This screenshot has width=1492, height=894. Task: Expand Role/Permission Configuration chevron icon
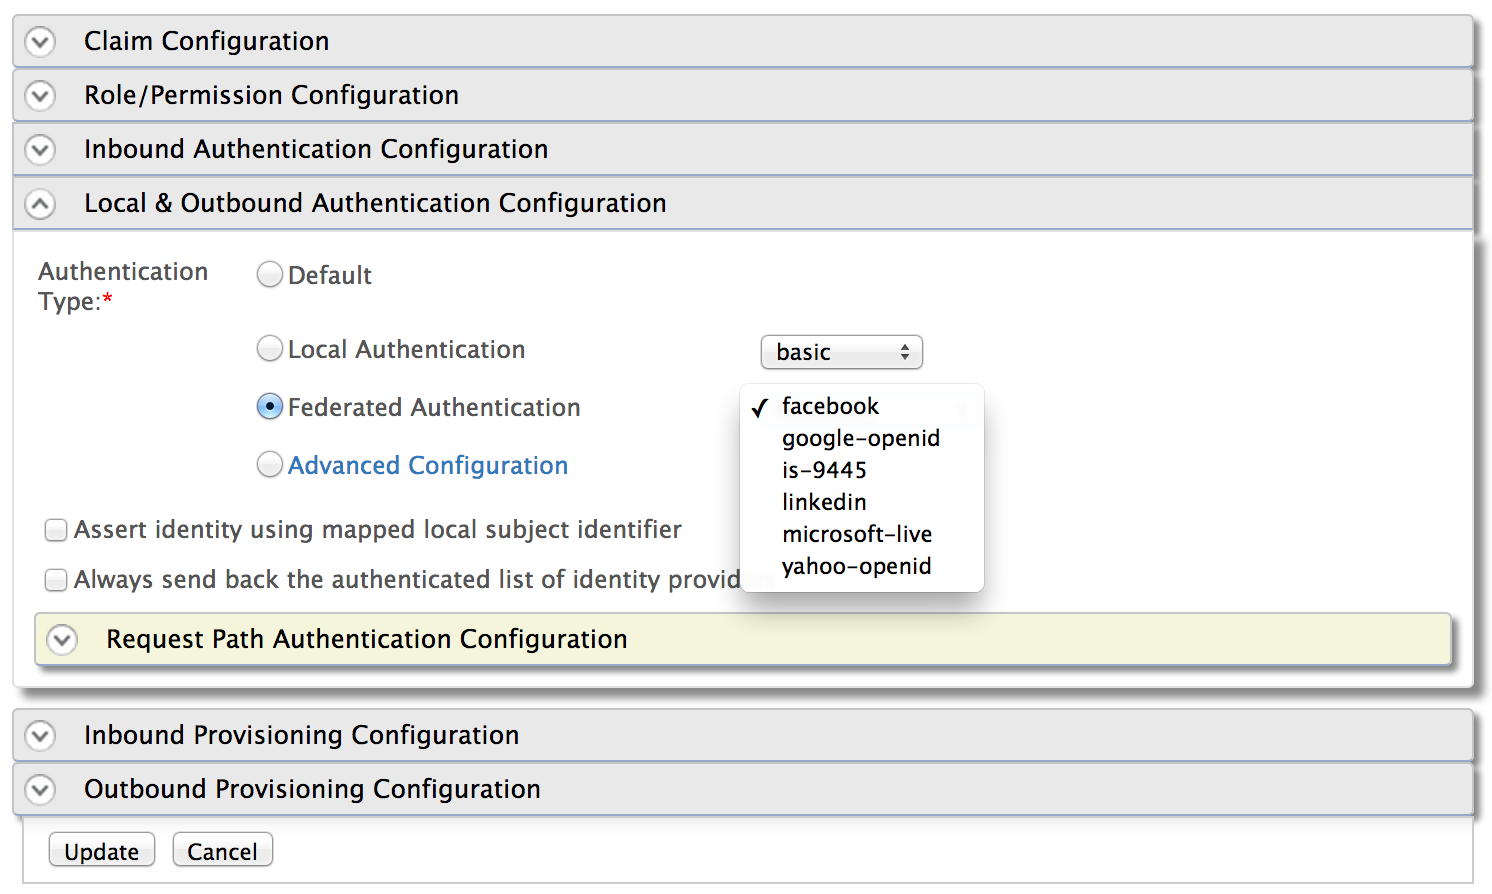[x=40, y=96]
